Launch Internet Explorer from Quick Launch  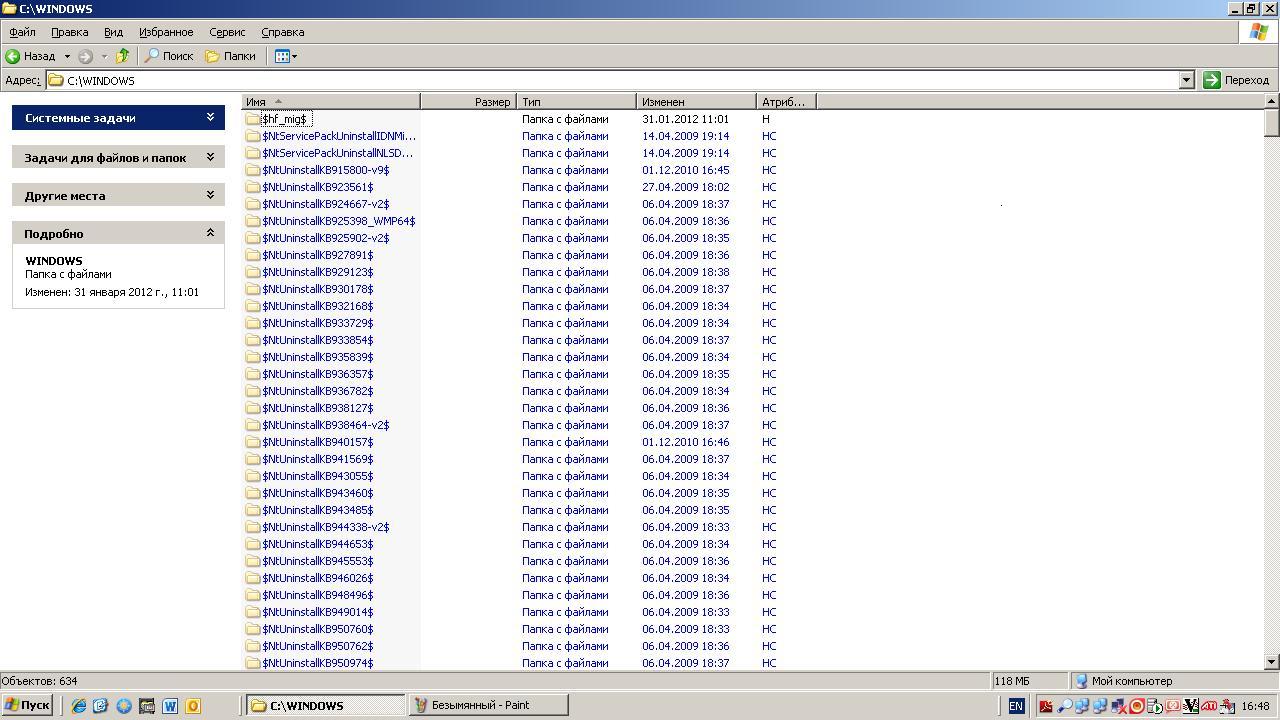[78, 706]
